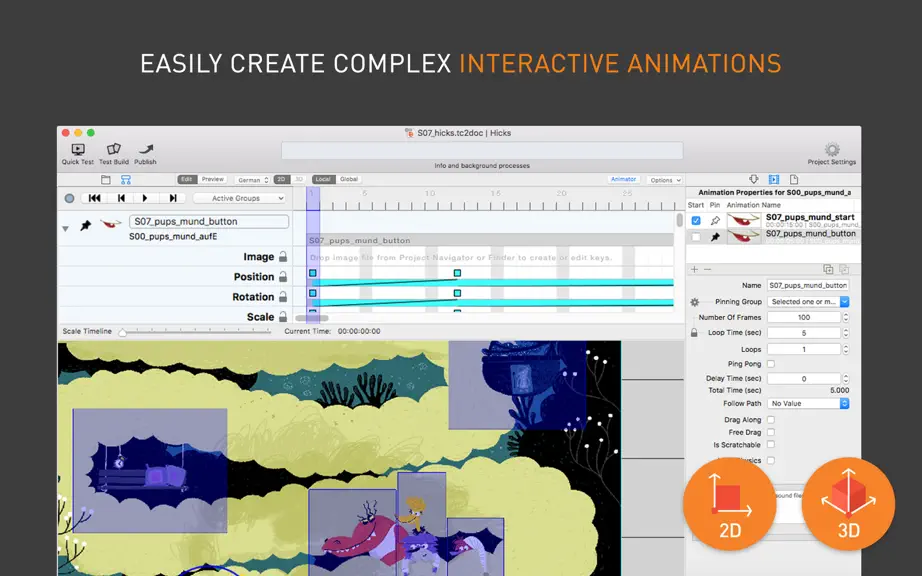Switch to the Preview tab
Screen dimensions: 922x576
(212, 179)
